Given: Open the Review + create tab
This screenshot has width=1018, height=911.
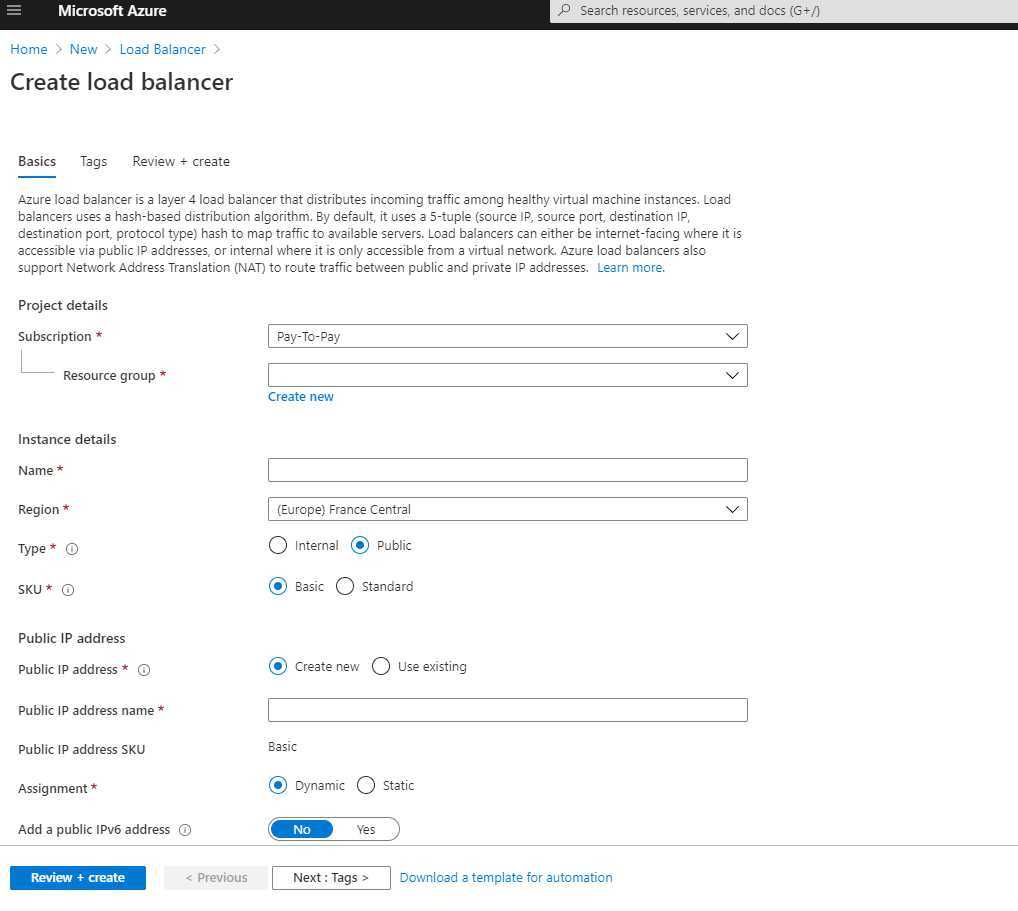Looking at the screenshot, I should (181, 162).
